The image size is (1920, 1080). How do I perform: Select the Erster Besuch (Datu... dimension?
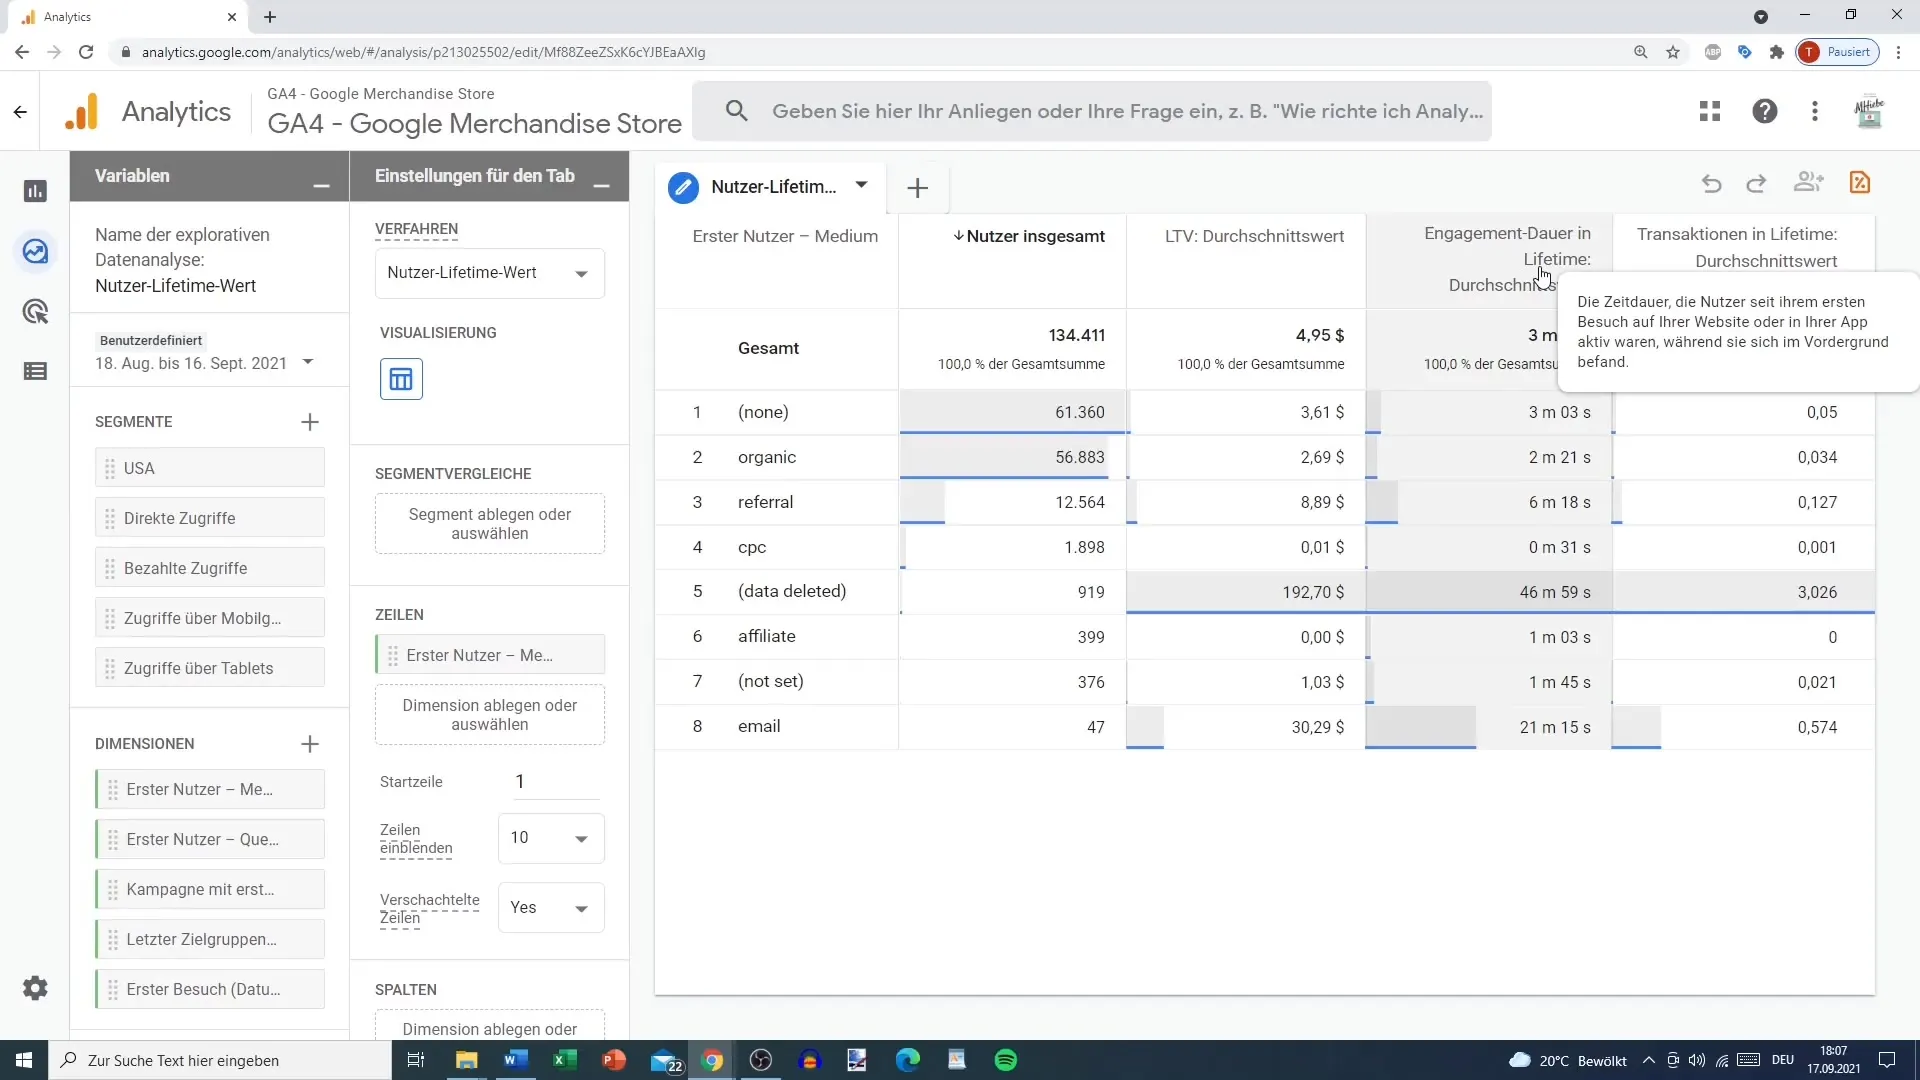210,989
